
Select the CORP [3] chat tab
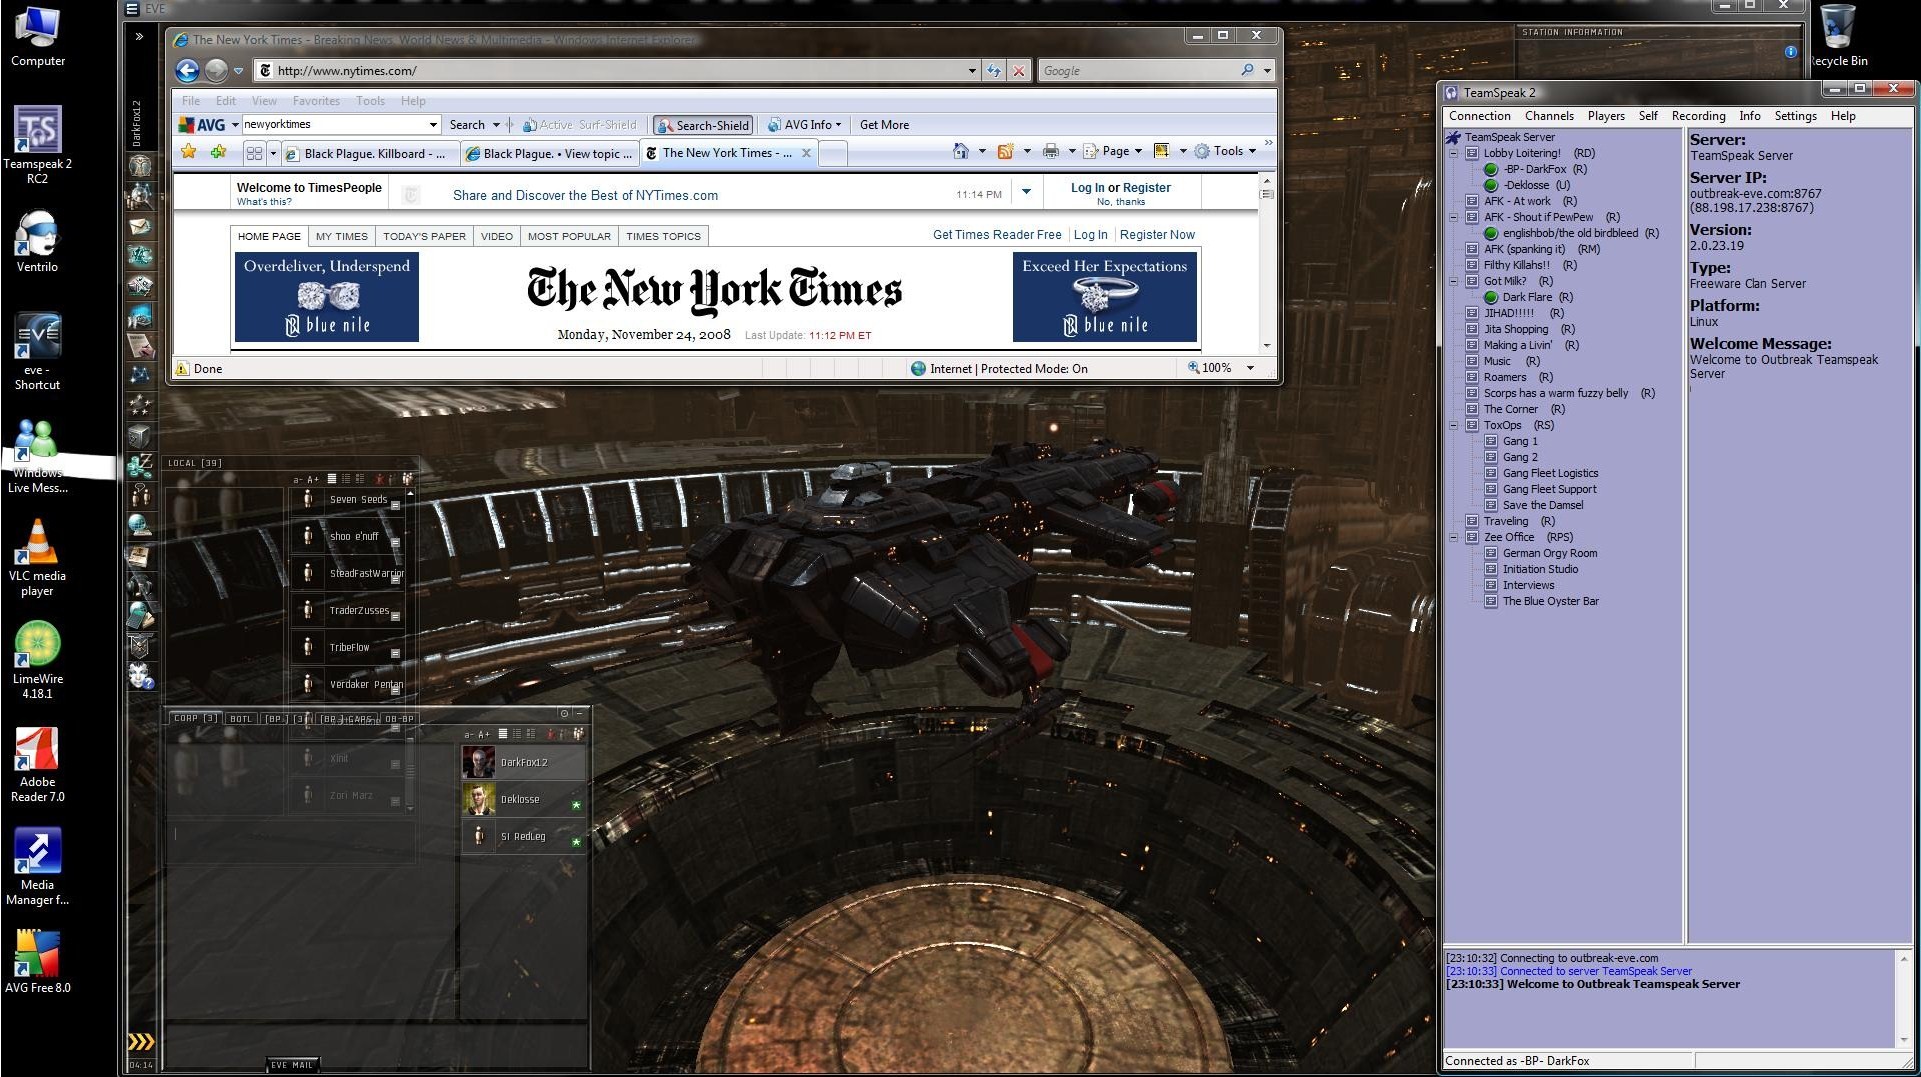click(195, 719)
